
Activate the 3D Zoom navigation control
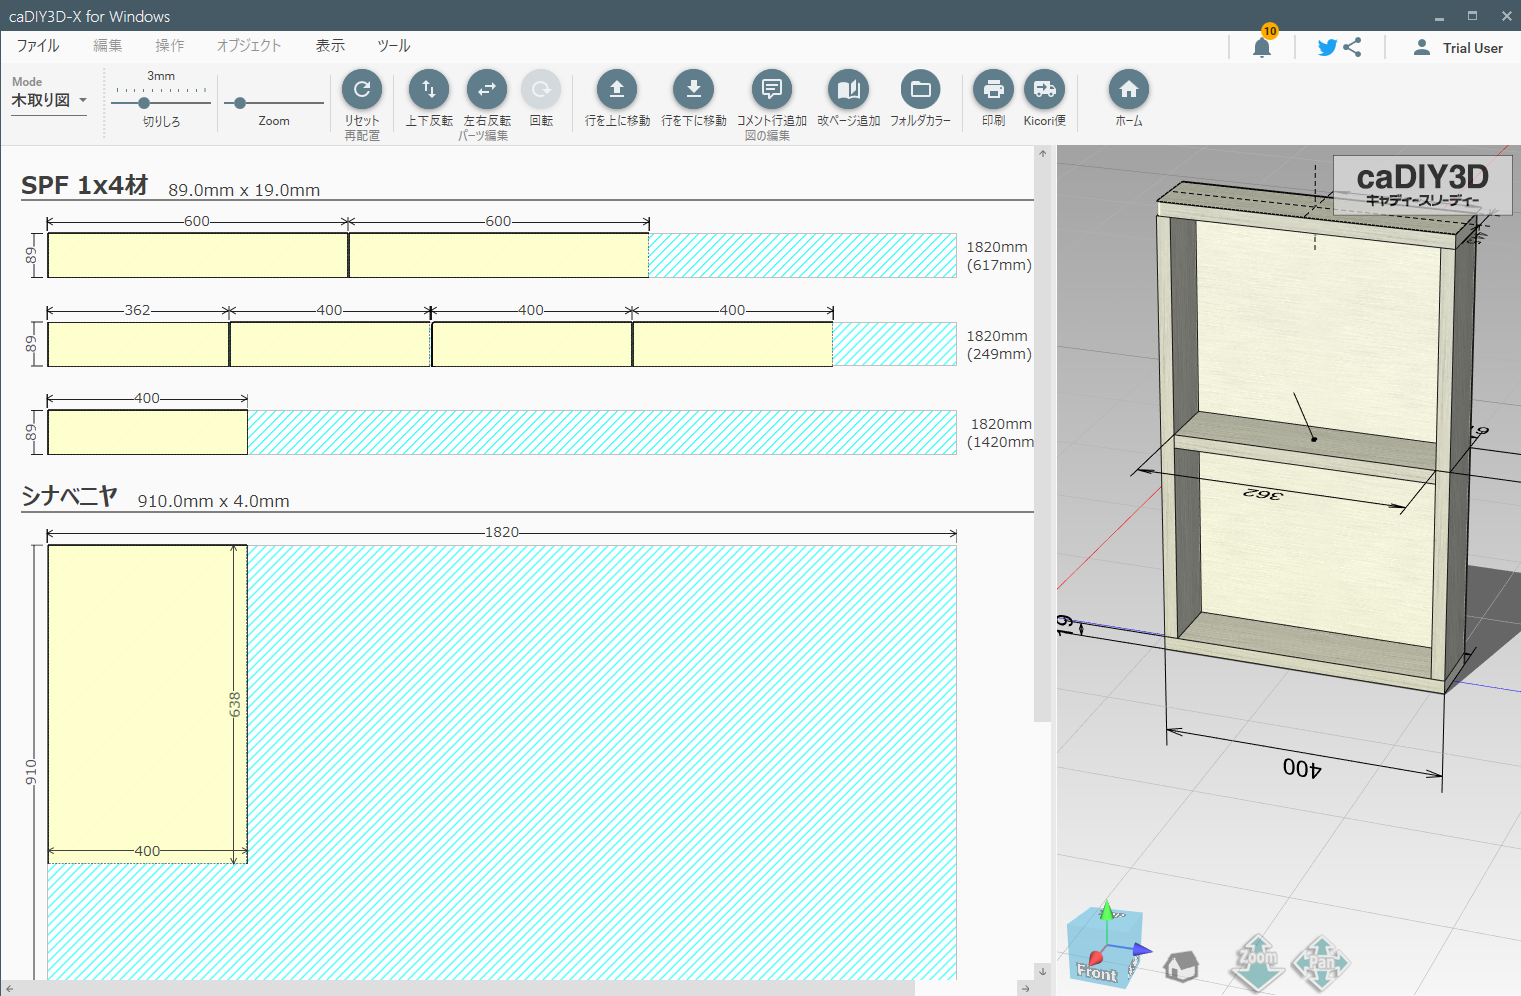pyautogui.click(x=1257, y=962)
